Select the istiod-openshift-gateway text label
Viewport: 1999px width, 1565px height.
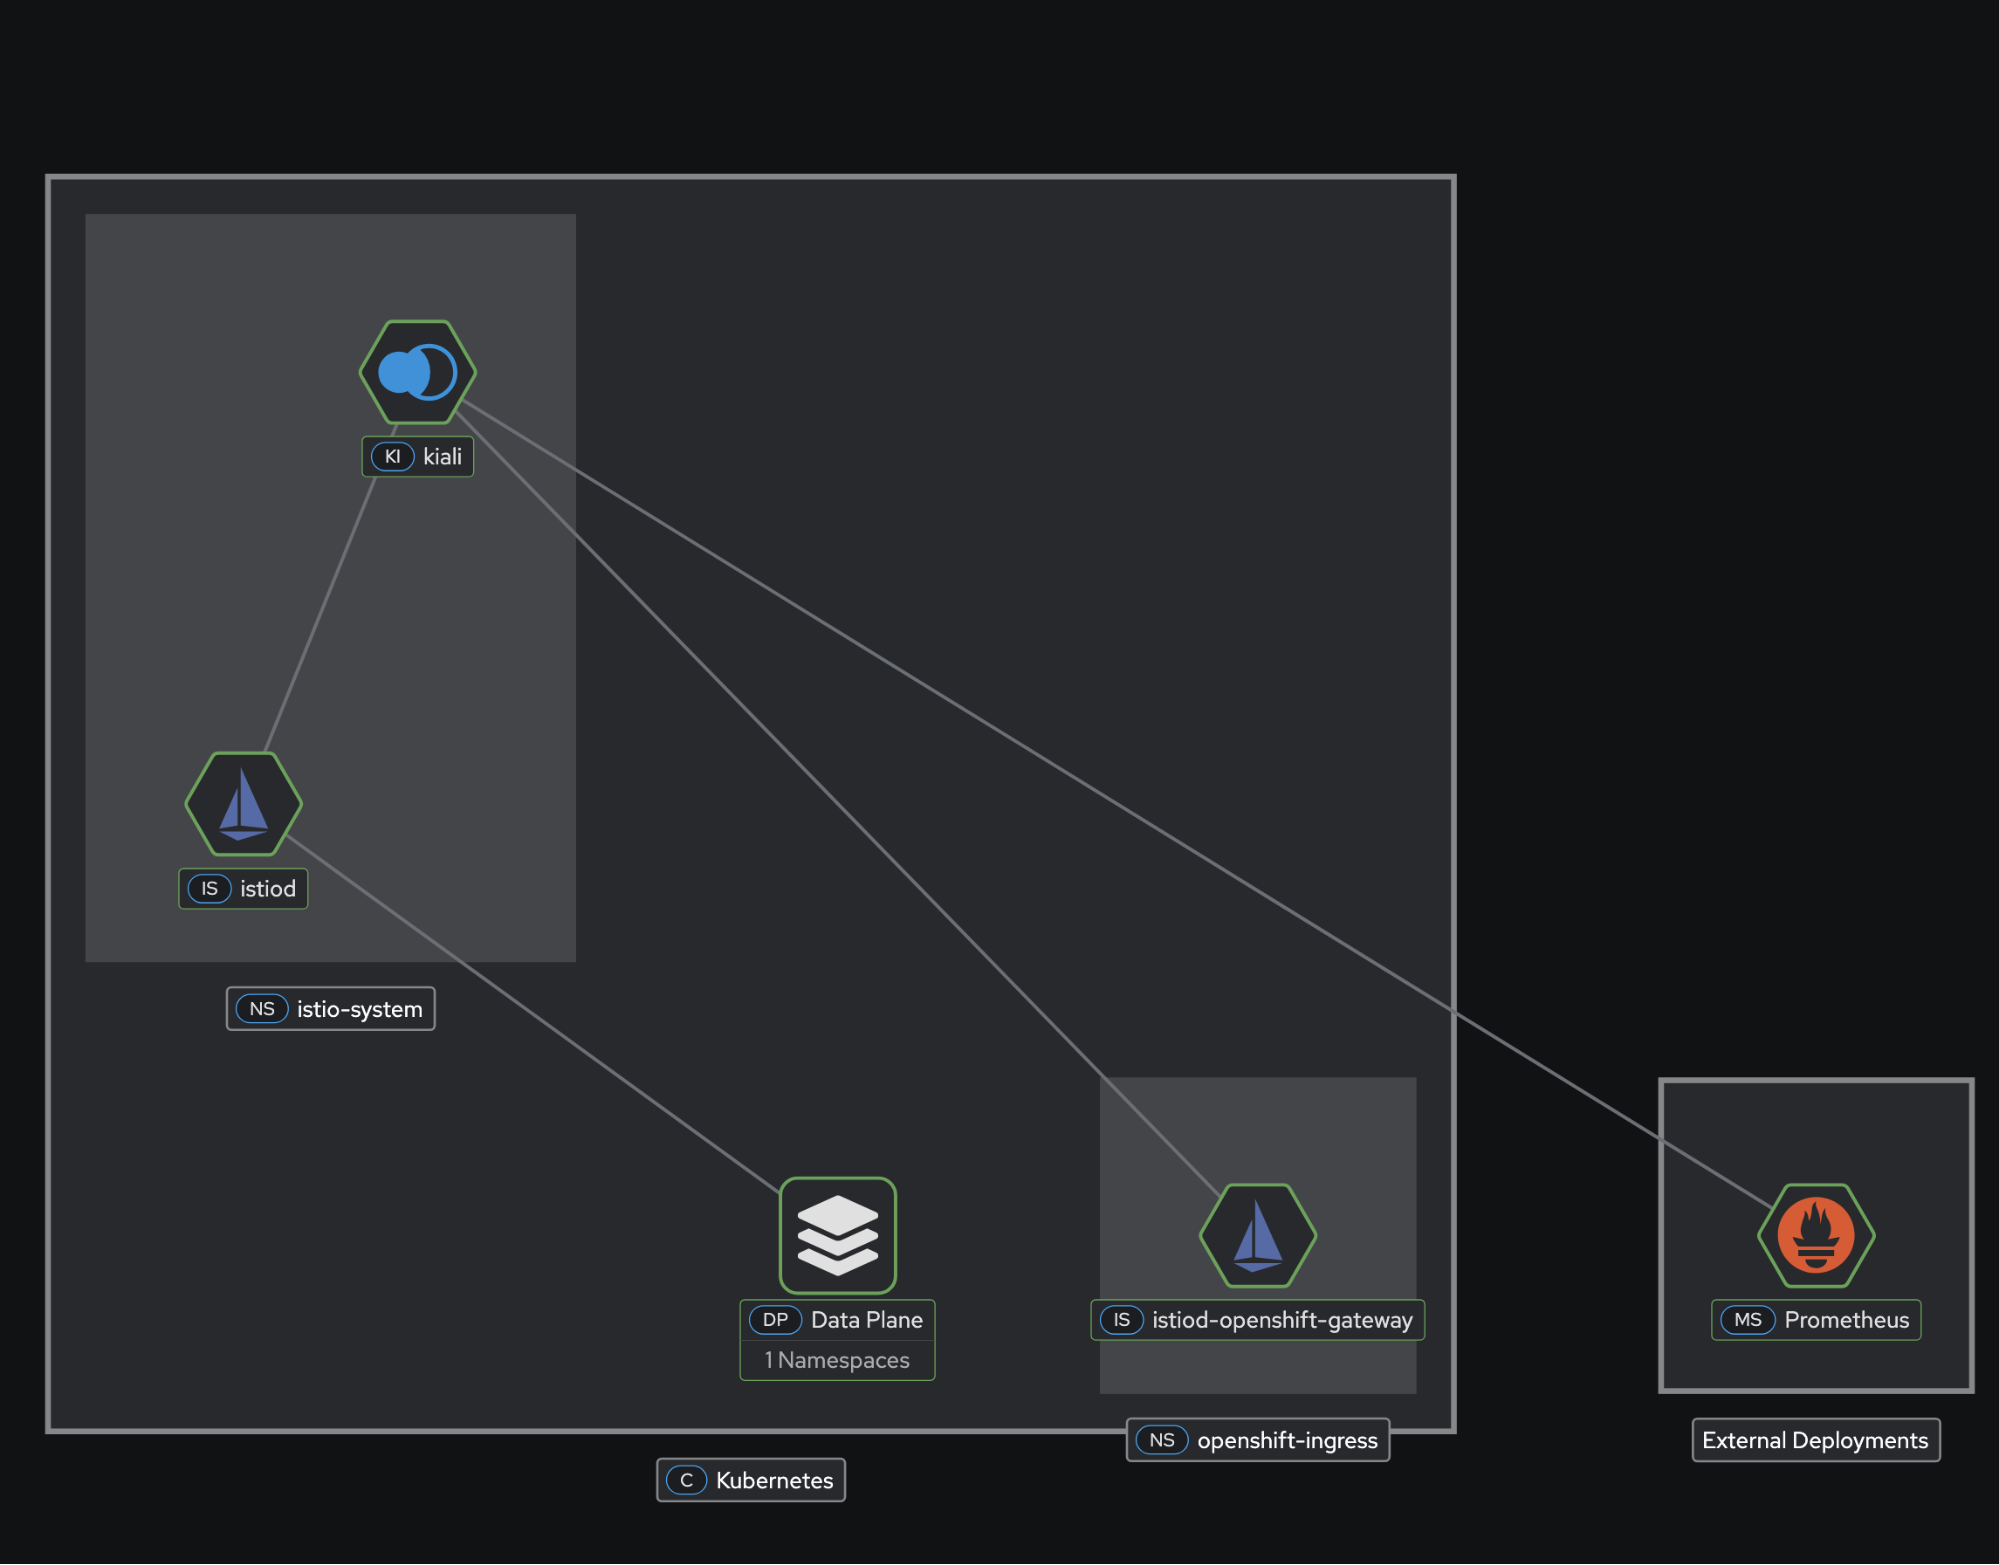pyautogui.click(x=1282, y=1320)
